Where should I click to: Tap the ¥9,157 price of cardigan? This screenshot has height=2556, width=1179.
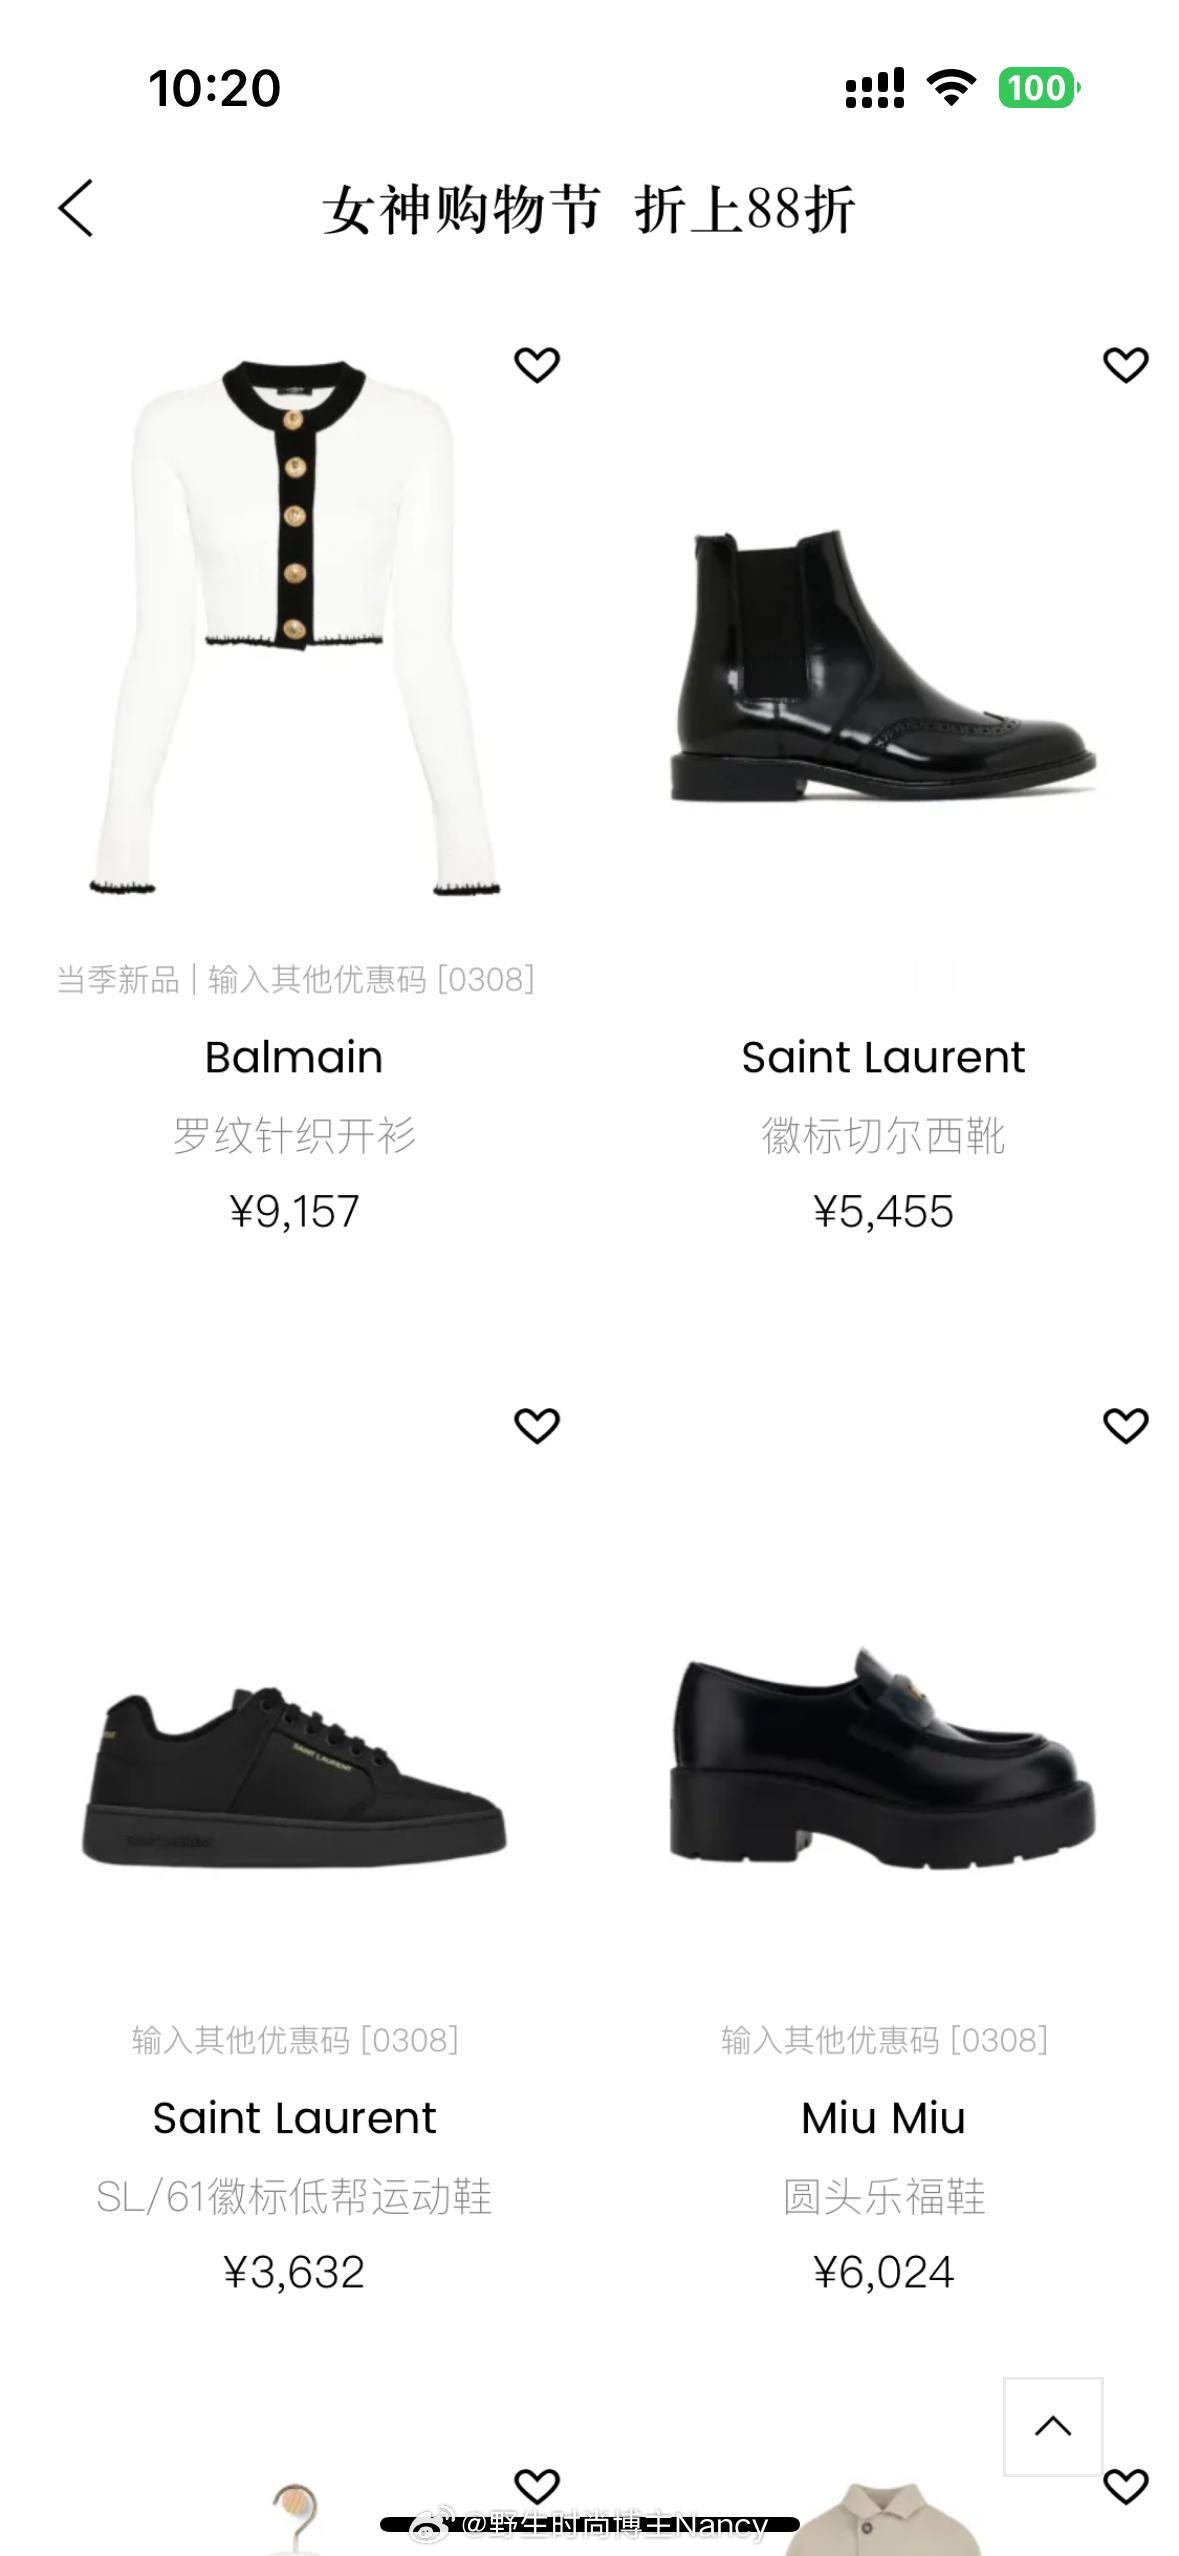[294, 1212]
